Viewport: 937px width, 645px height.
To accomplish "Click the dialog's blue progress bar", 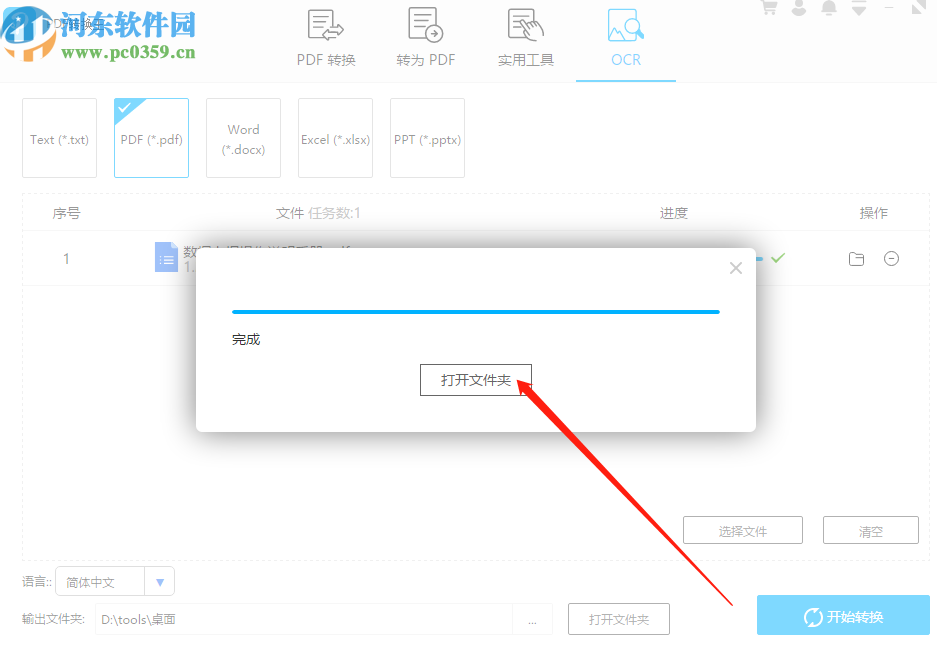I will coord(476,311).
